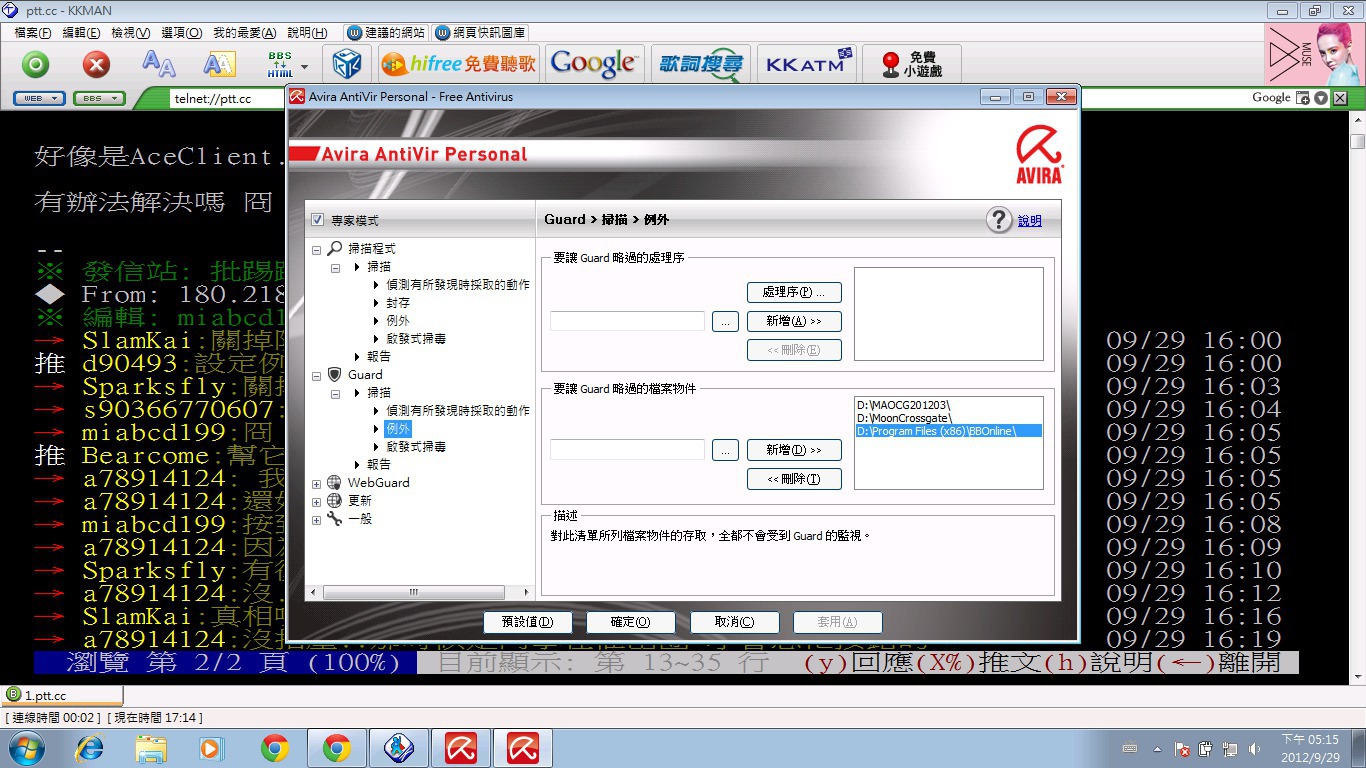
Task: Click the 說明 help link
Action: point(1030,221)
